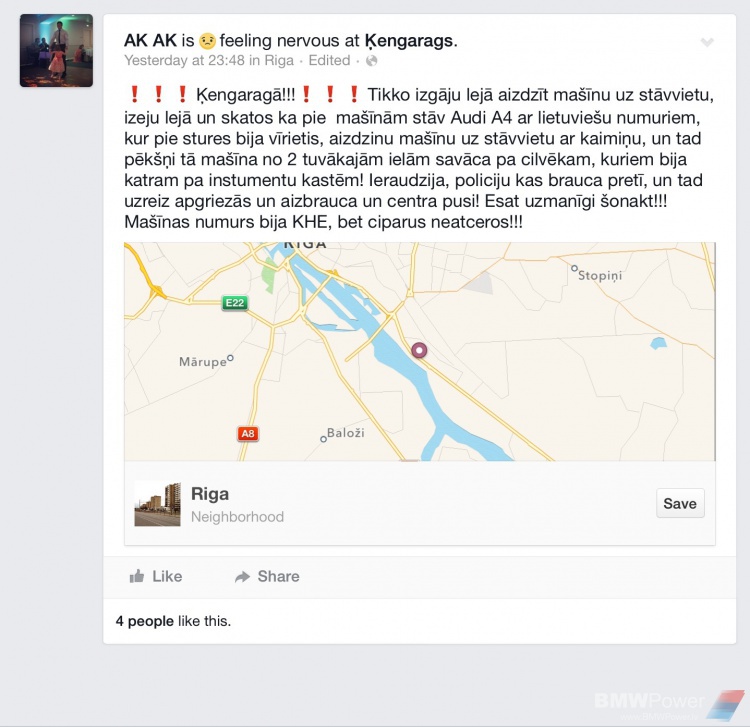View the Edited history link
This screenshot has width=750, height=727.
pos(329,61)
